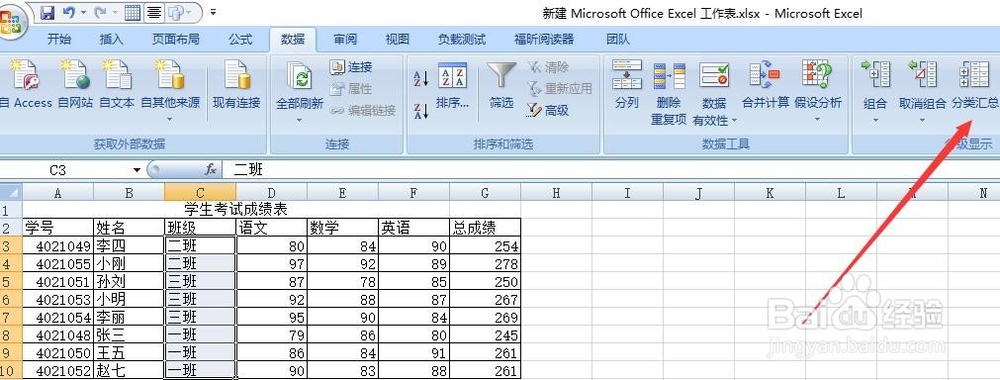Select the 班级 header cell
The image size is (1000, 380).
click(200, 227)
